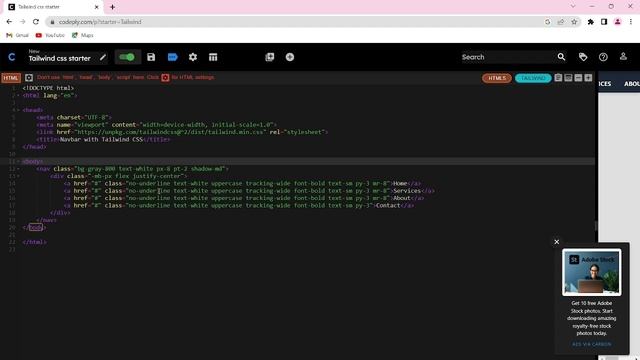Open the TAILWIND framework pill button
This screenshot has width=640, height=360.
click(533, 78)
